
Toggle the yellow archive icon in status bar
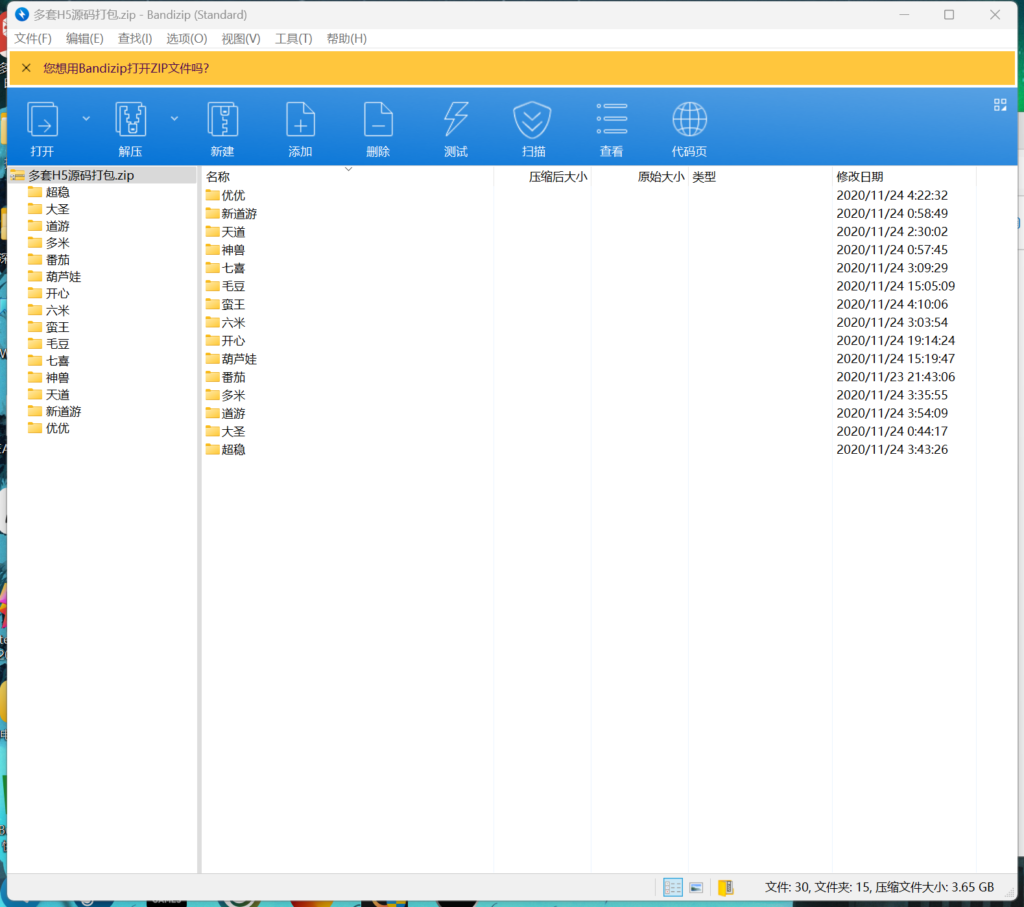tap(725, 887)
